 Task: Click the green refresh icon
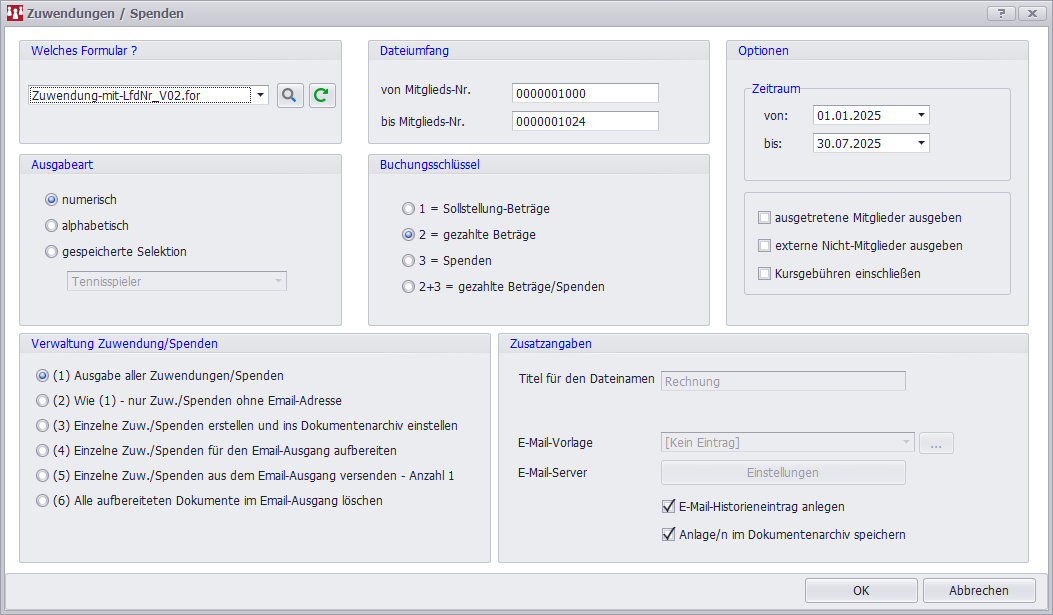(322, 95)
